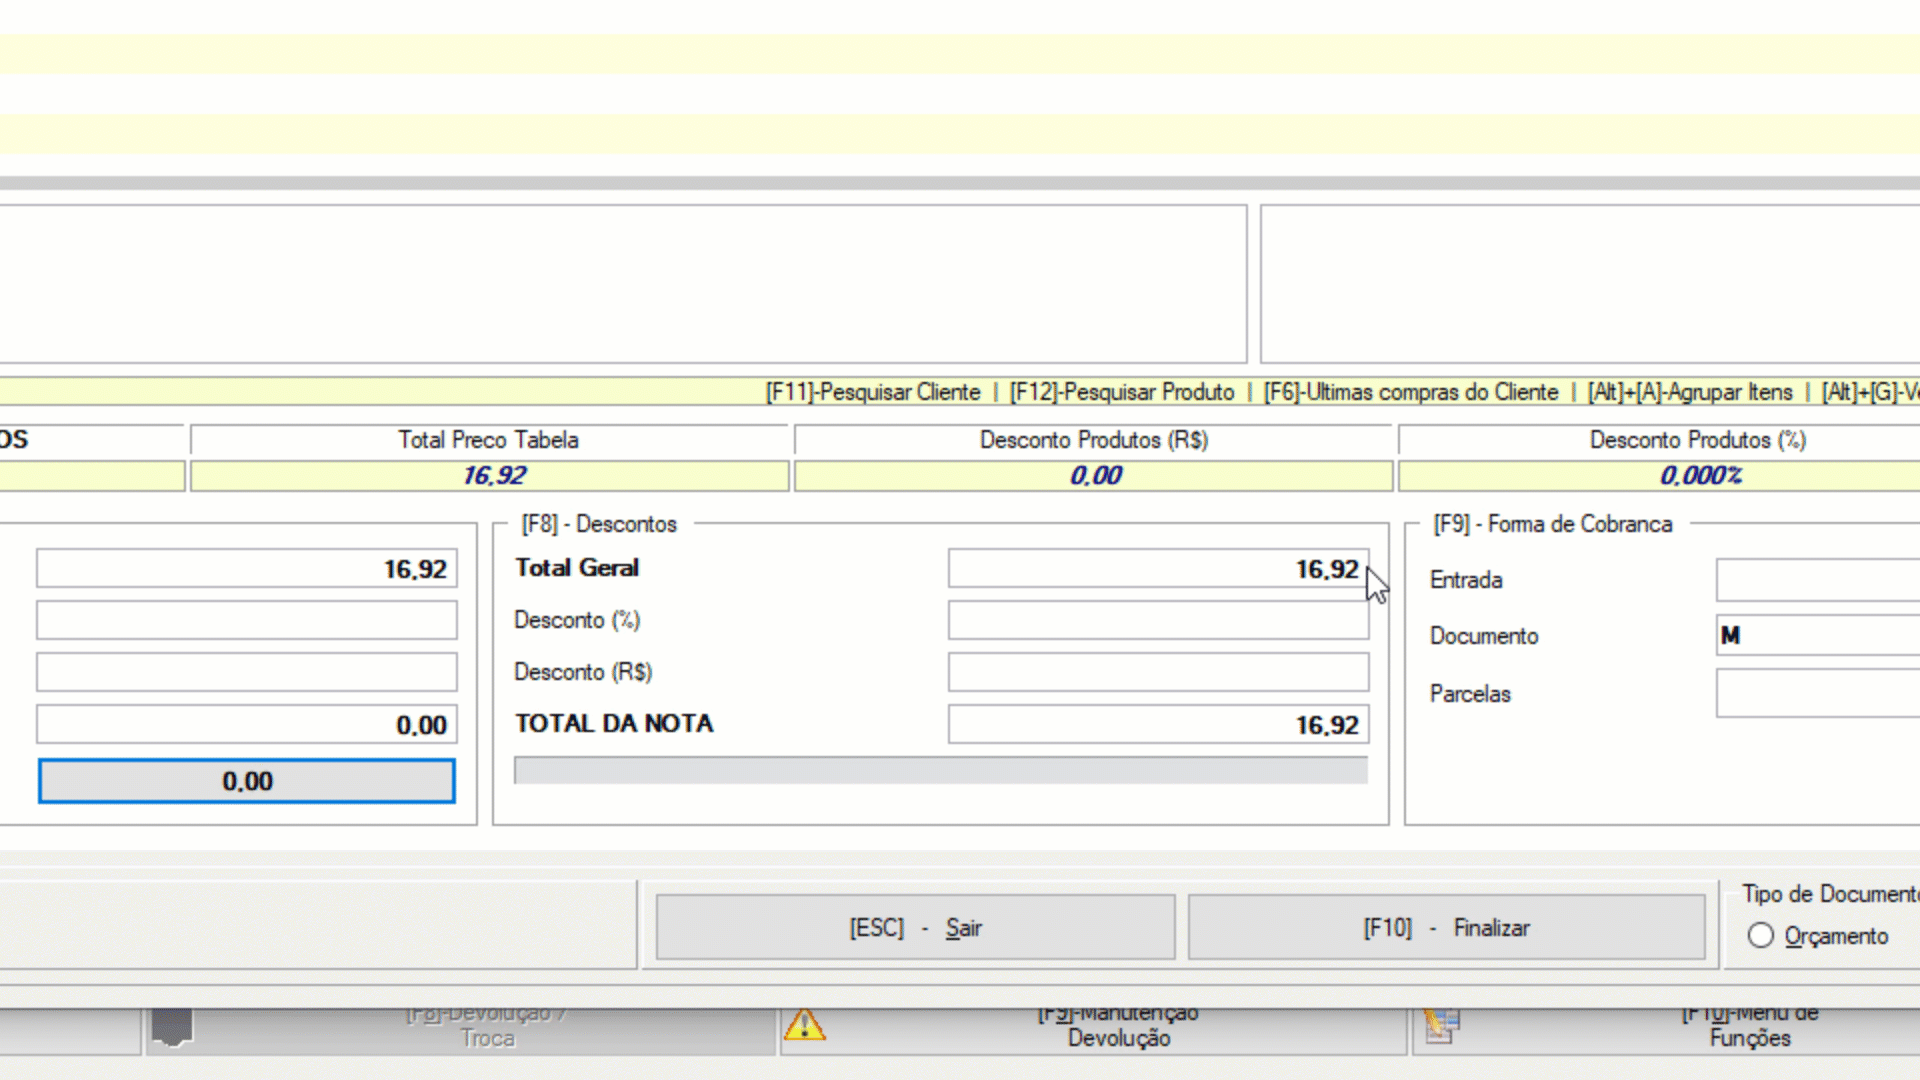Image resolution: width=1920 pixels, height=1080 pixels.
Task: Click the warning icon on Manutenção Devolução
Action: (804, 1026)
